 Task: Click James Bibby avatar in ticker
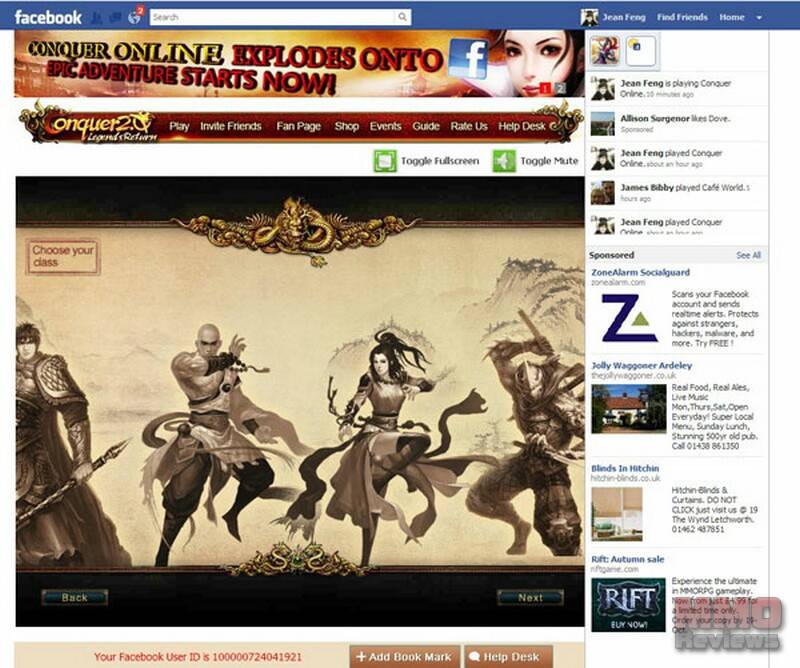tap(603, 193)
